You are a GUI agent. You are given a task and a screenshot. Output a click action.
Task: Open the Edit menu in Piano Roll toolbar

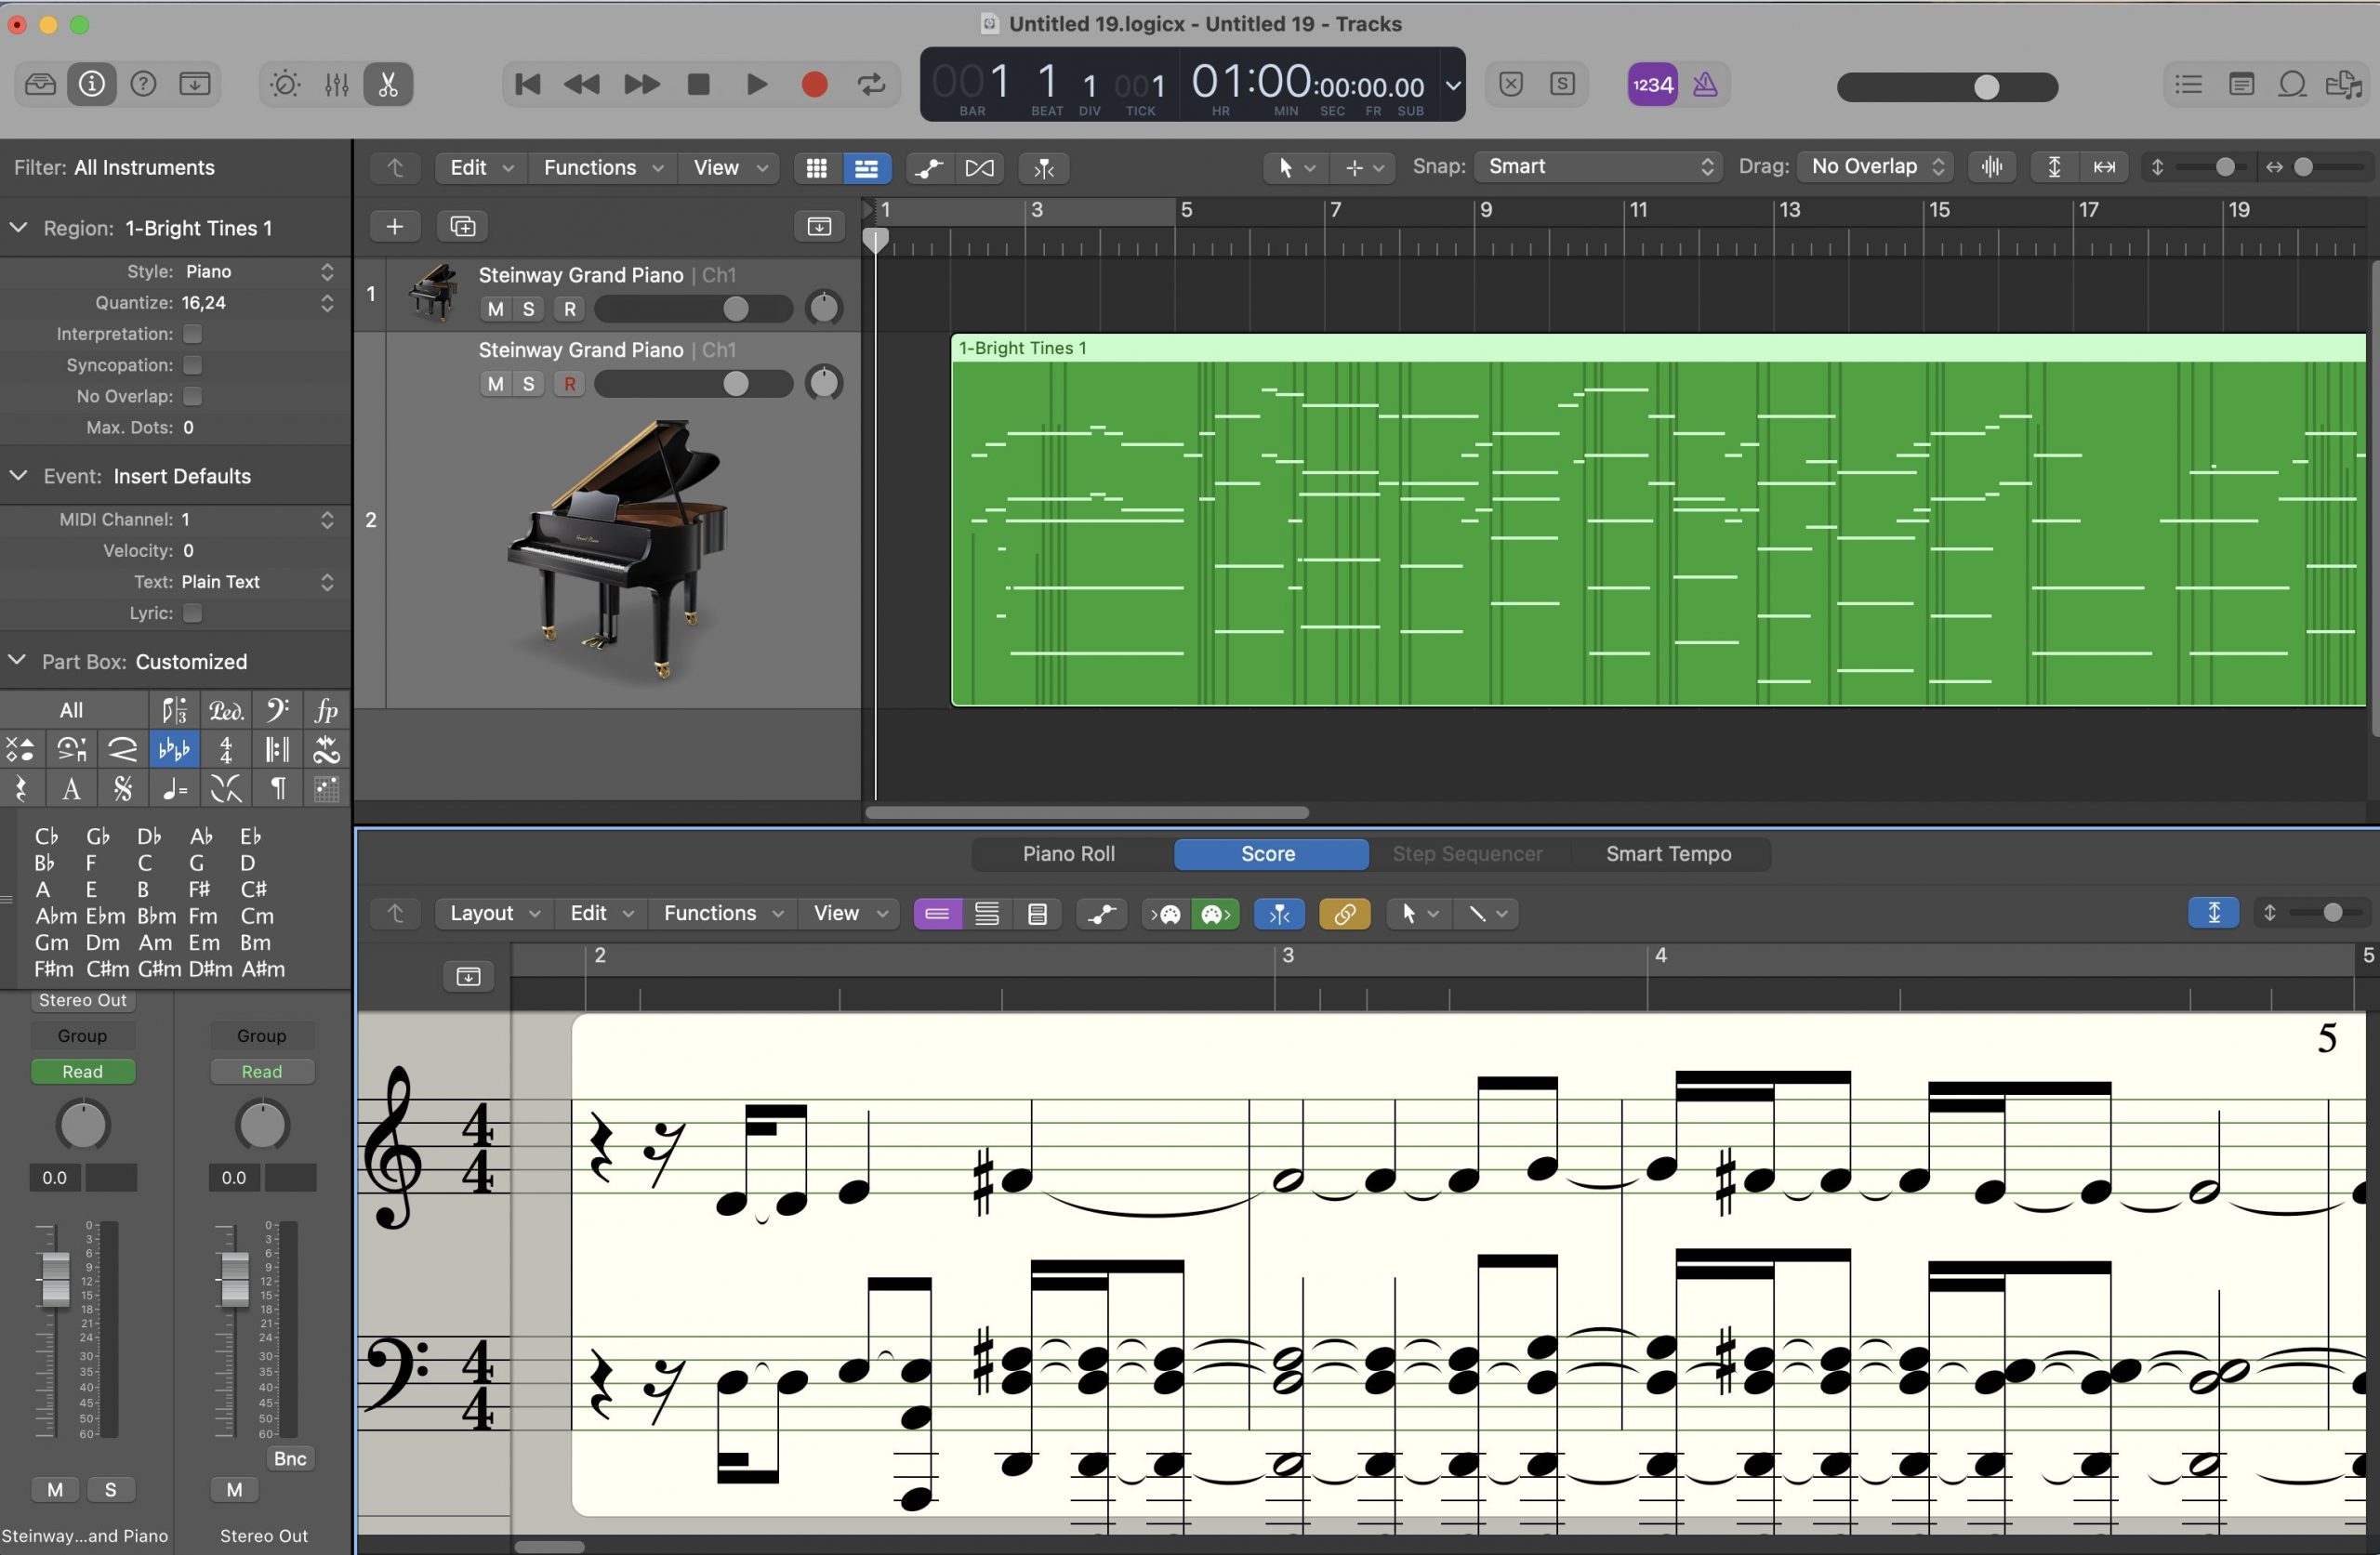[599, 915]
